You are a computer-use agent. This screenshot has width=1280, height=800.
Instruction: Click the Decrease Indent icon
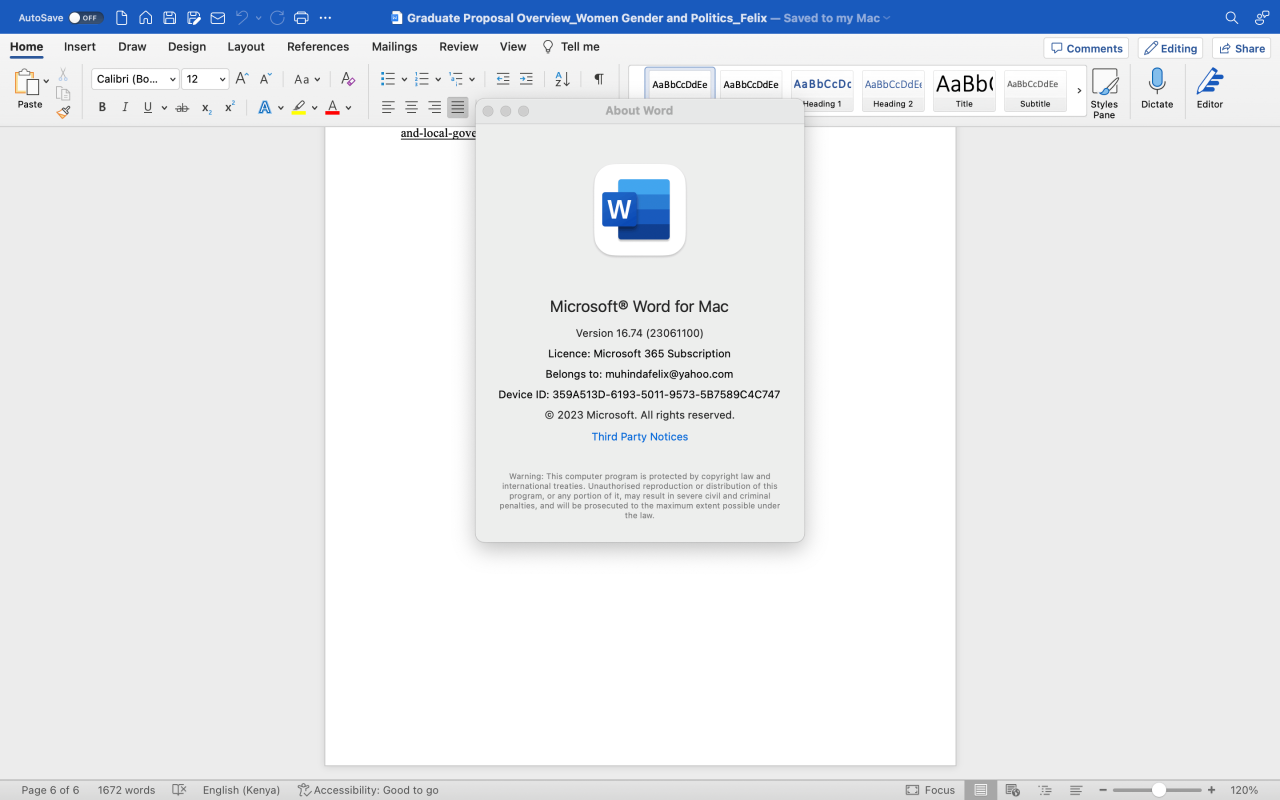(503, 79)
